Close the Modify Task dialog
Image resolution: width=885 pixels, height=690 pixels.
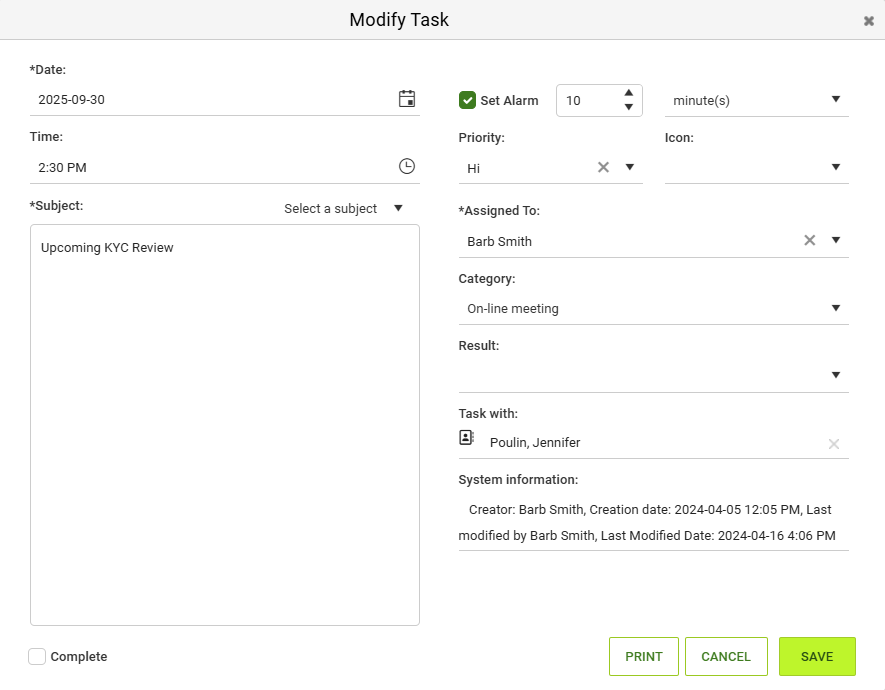(x=869, y=21)
